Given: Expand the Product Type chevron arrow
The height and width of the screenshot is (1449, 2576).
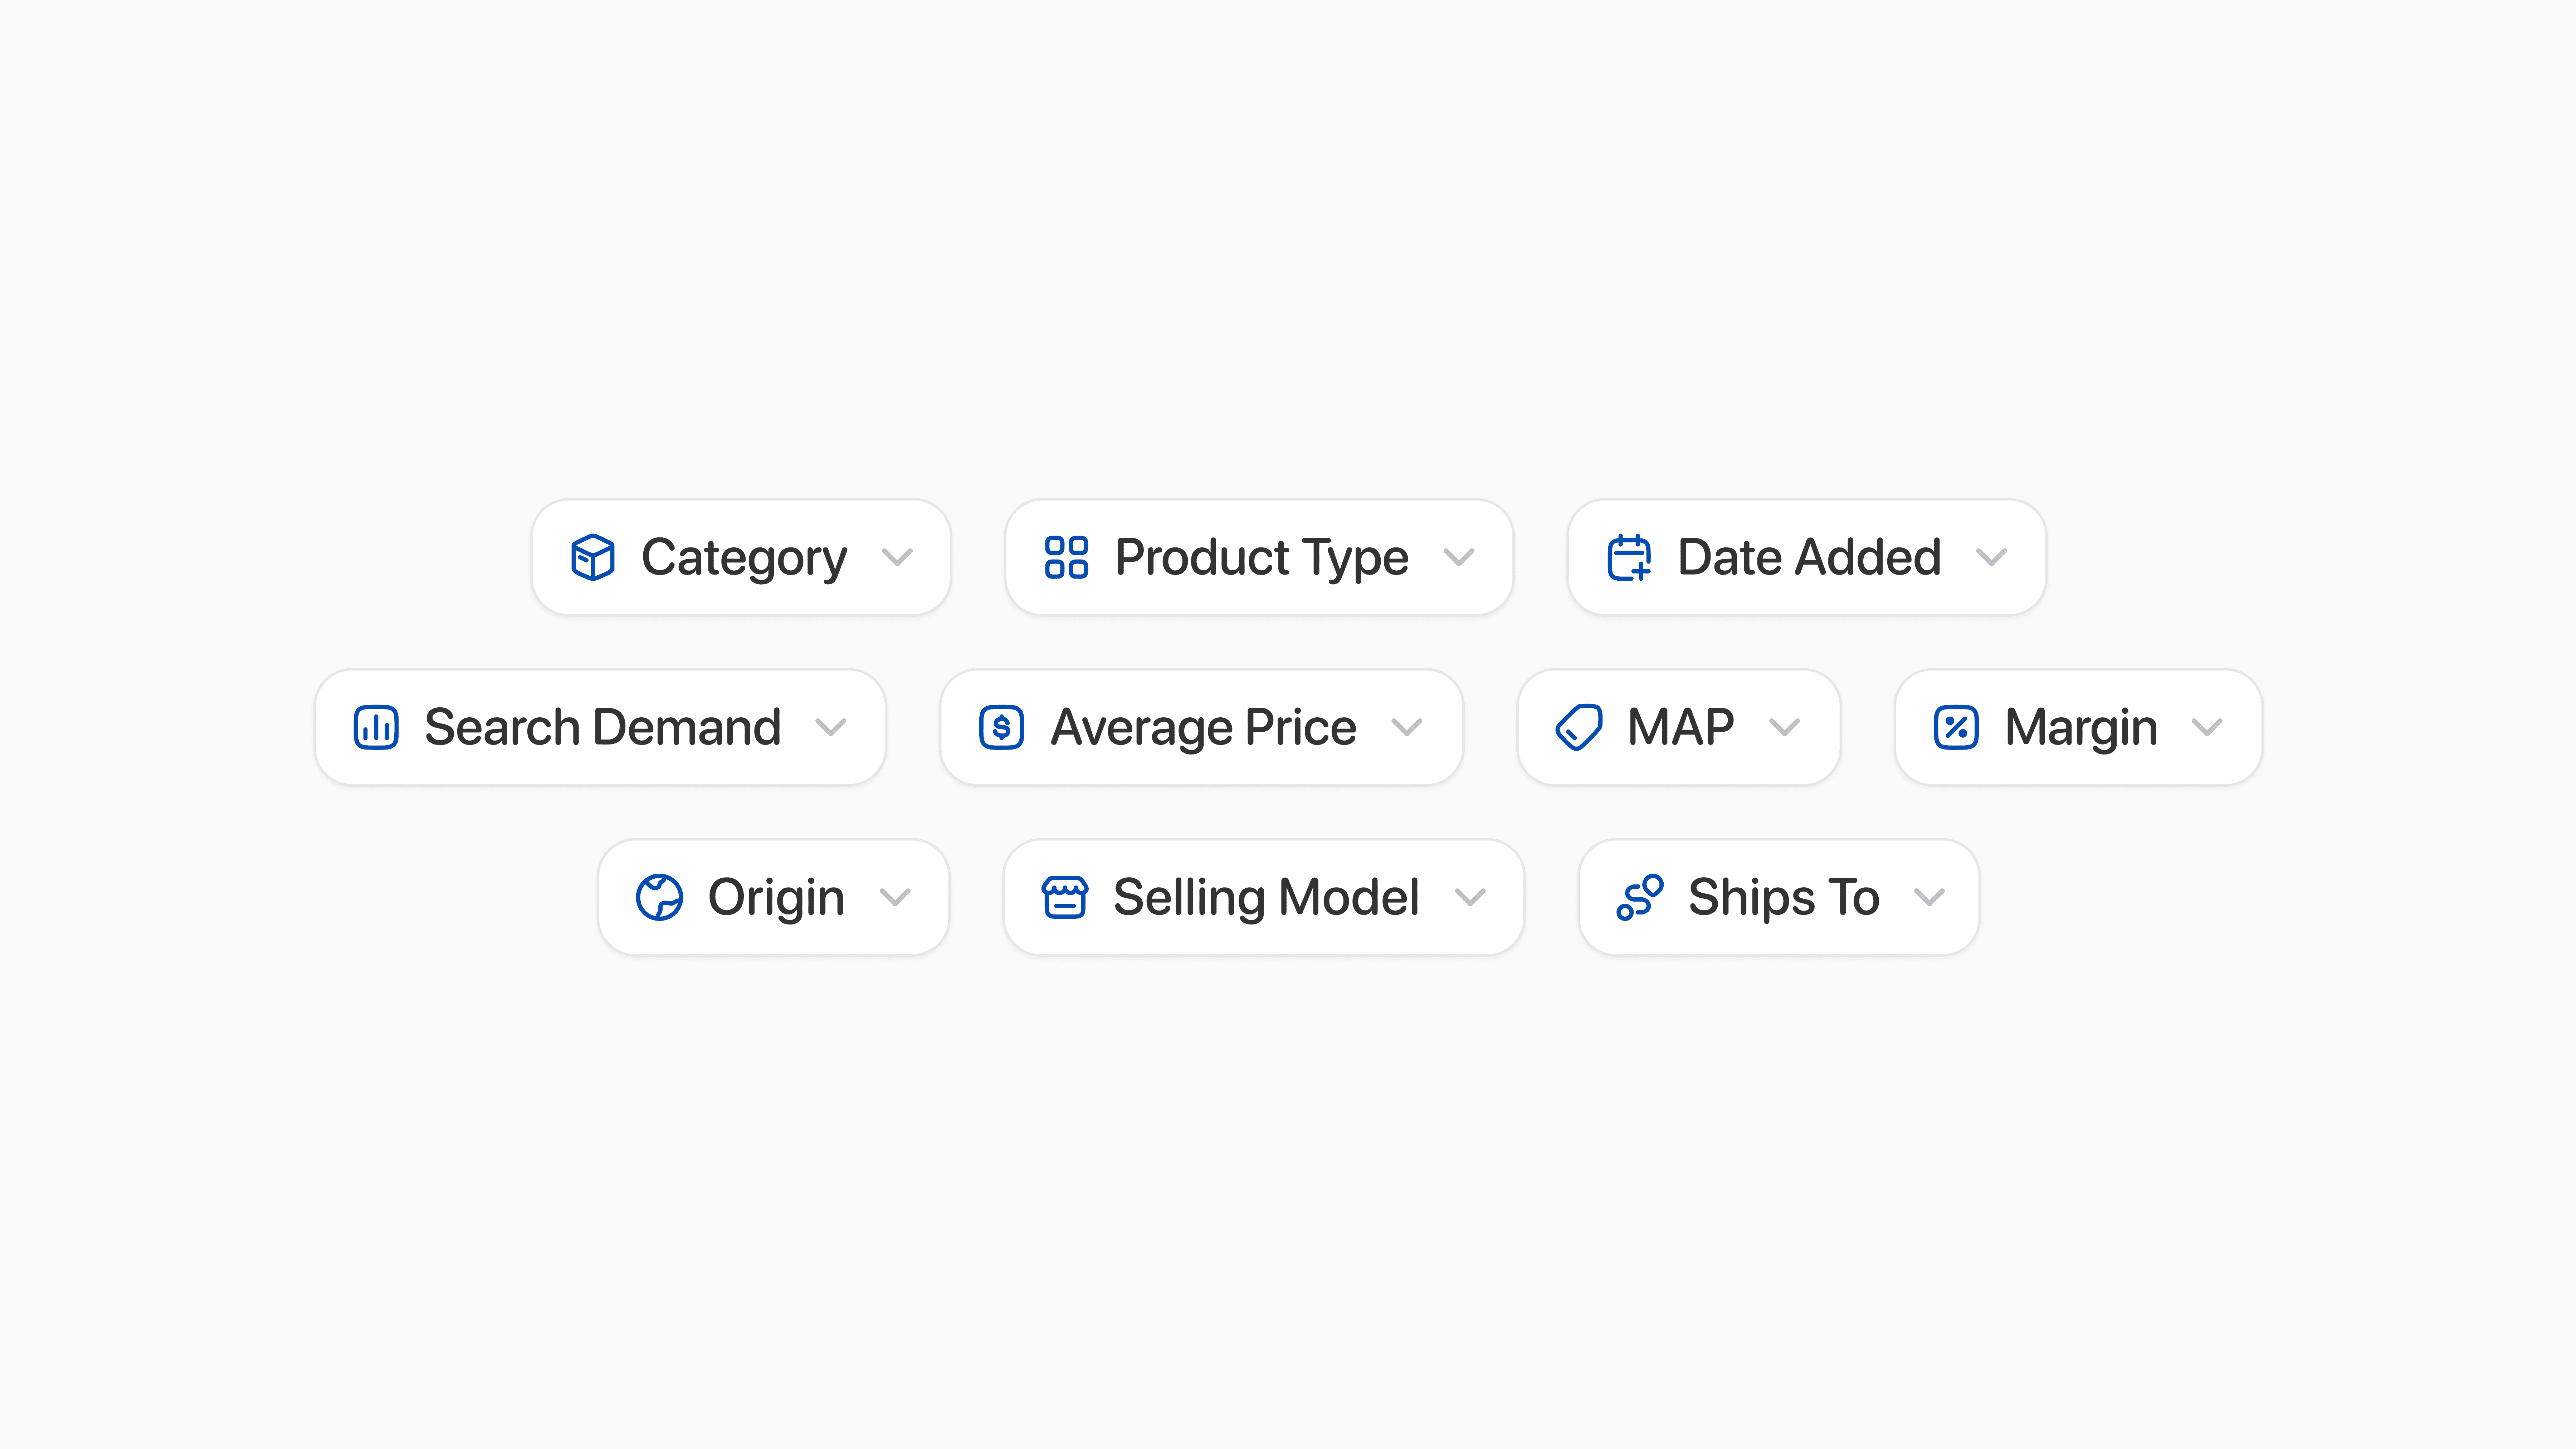Looking at the screenshot, I should coord(1459,557).
